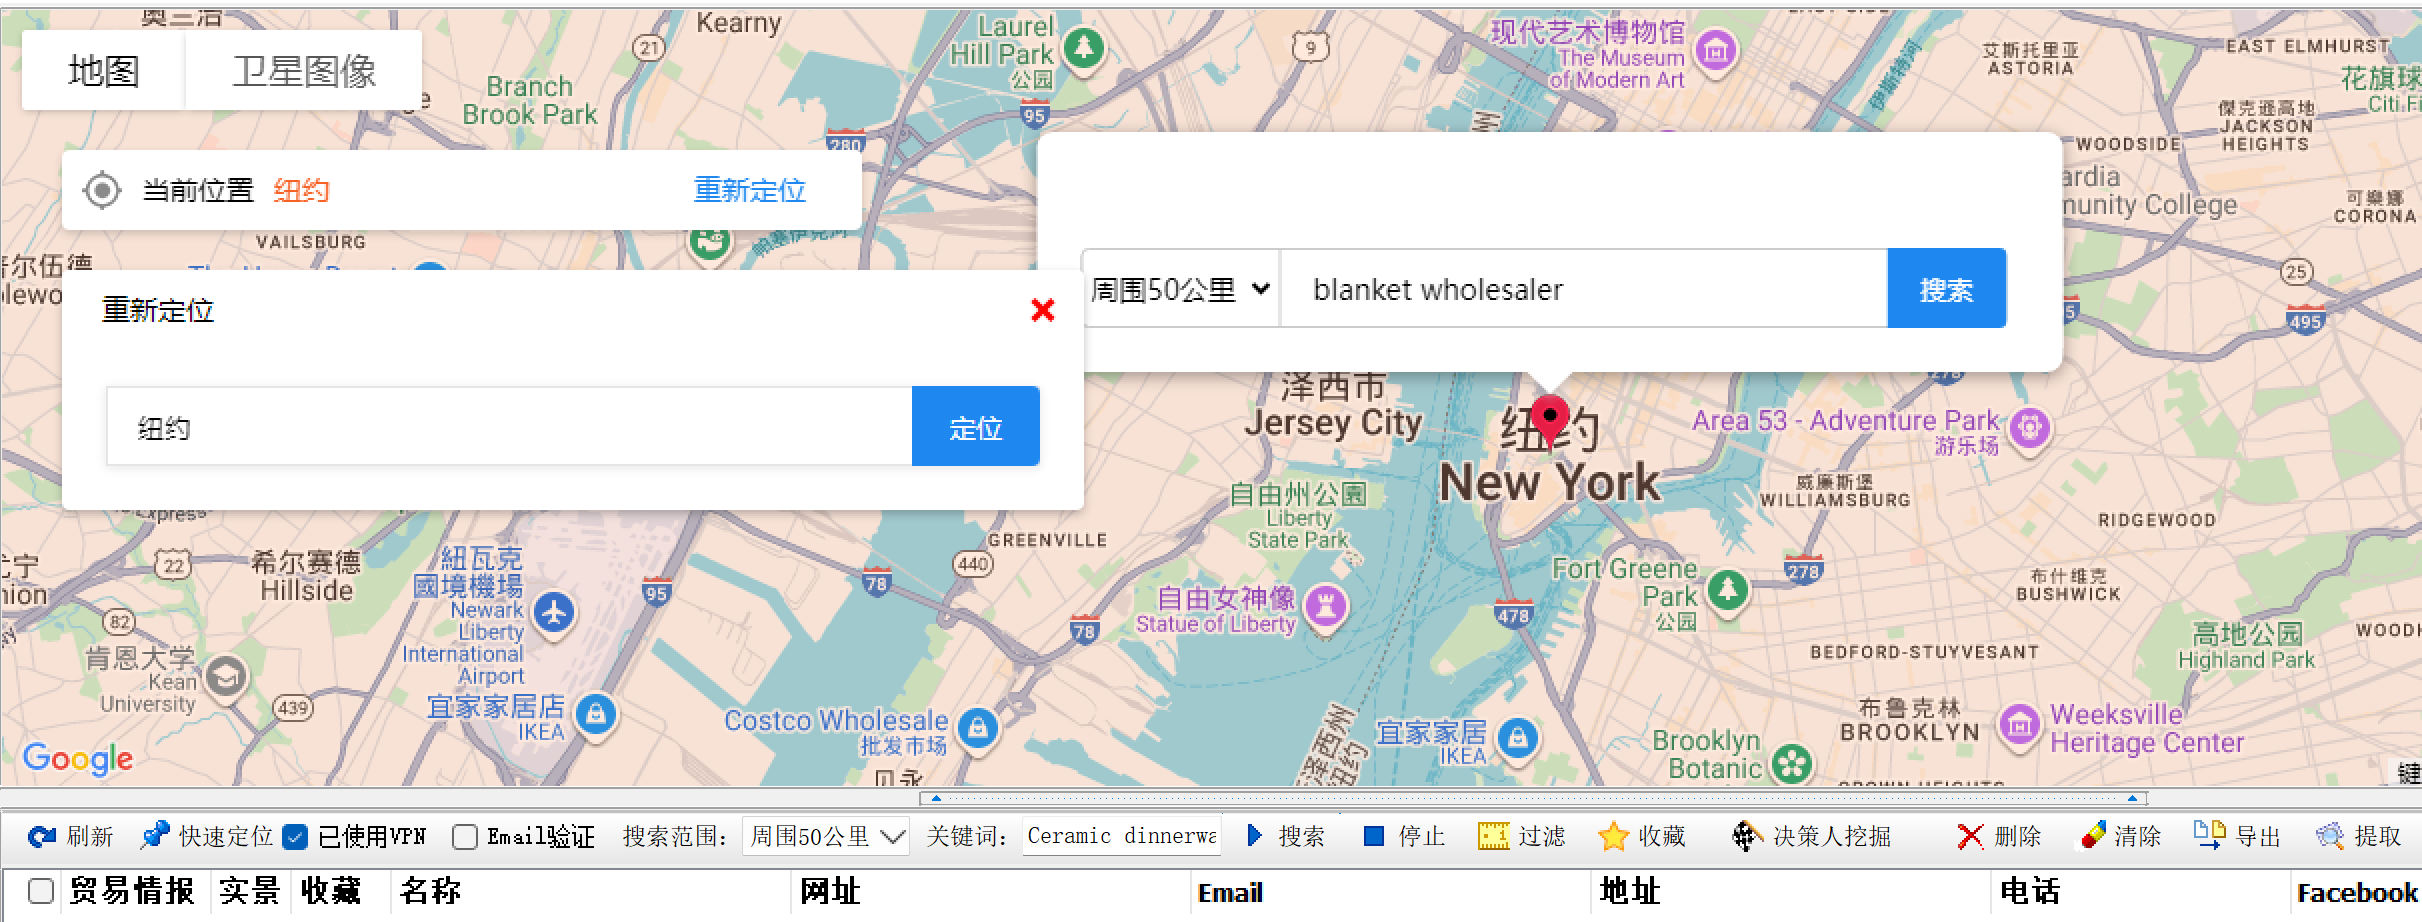Click the 纽约 location input field
Screen dimensions: 2422x922
point(509,427)
